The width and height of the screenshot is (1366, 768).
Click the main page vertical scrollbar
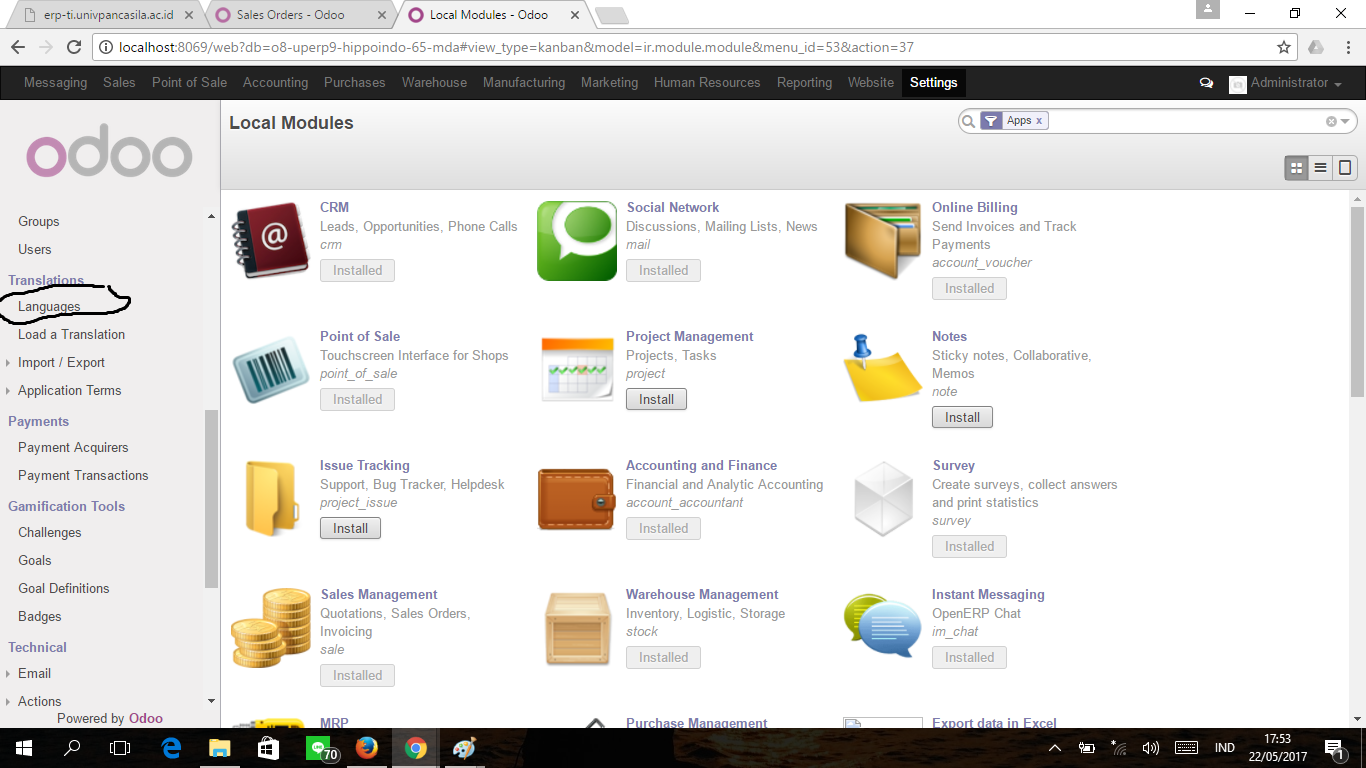click(x=1357, y=302)
